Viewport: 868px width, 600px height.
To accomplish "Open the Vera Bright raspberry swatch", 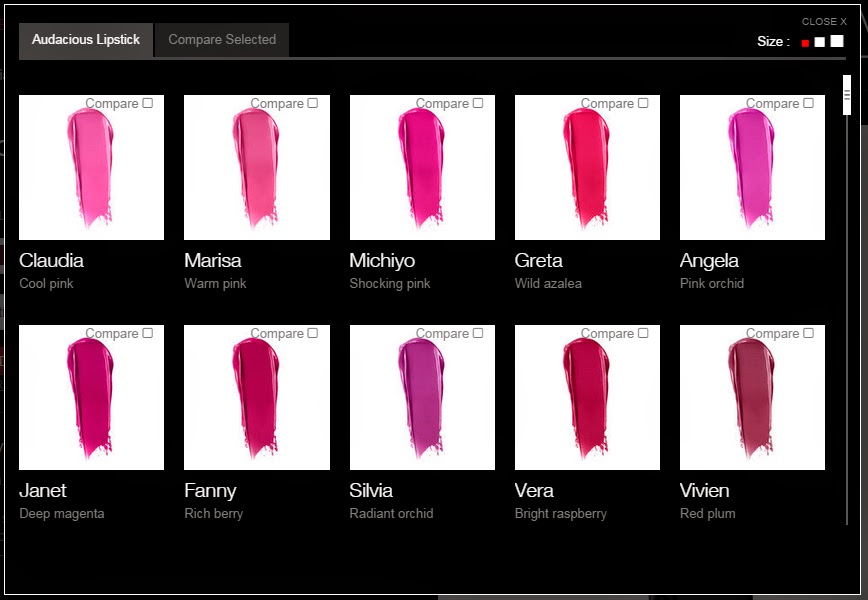I will click(587, 397).
